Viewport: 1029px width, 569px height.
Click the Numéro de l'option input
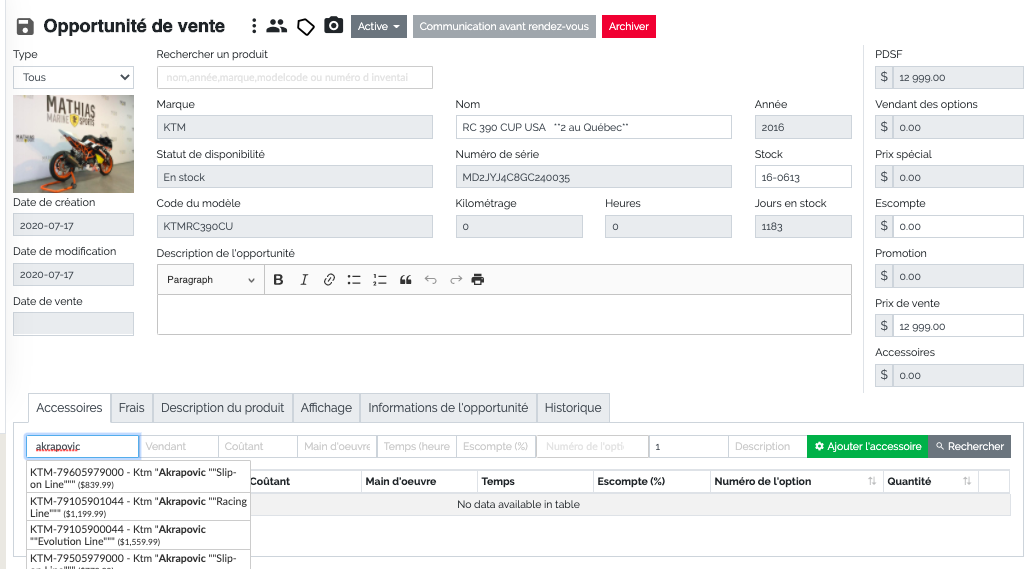point(593,446)
